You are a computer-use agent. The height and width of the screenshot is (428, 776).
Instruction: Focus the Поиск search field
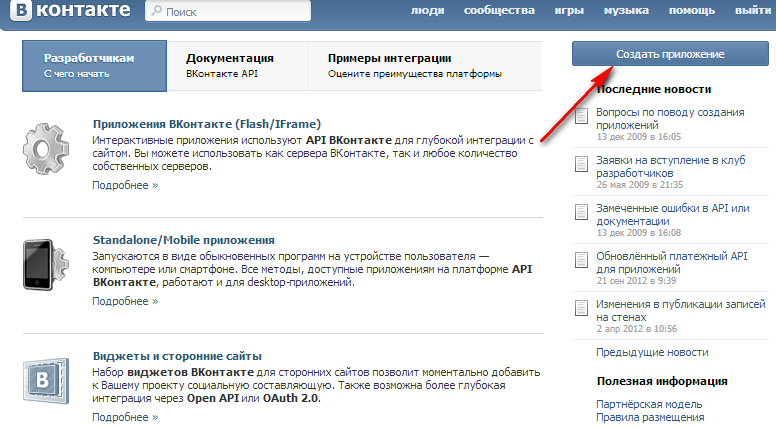(x=228, y=10)
